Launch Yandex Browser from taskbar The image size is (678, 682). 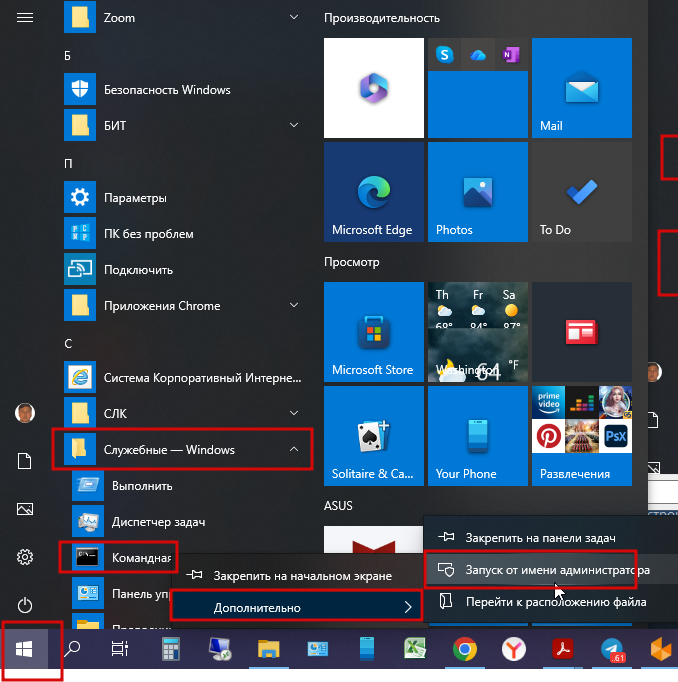click(514, 650)
